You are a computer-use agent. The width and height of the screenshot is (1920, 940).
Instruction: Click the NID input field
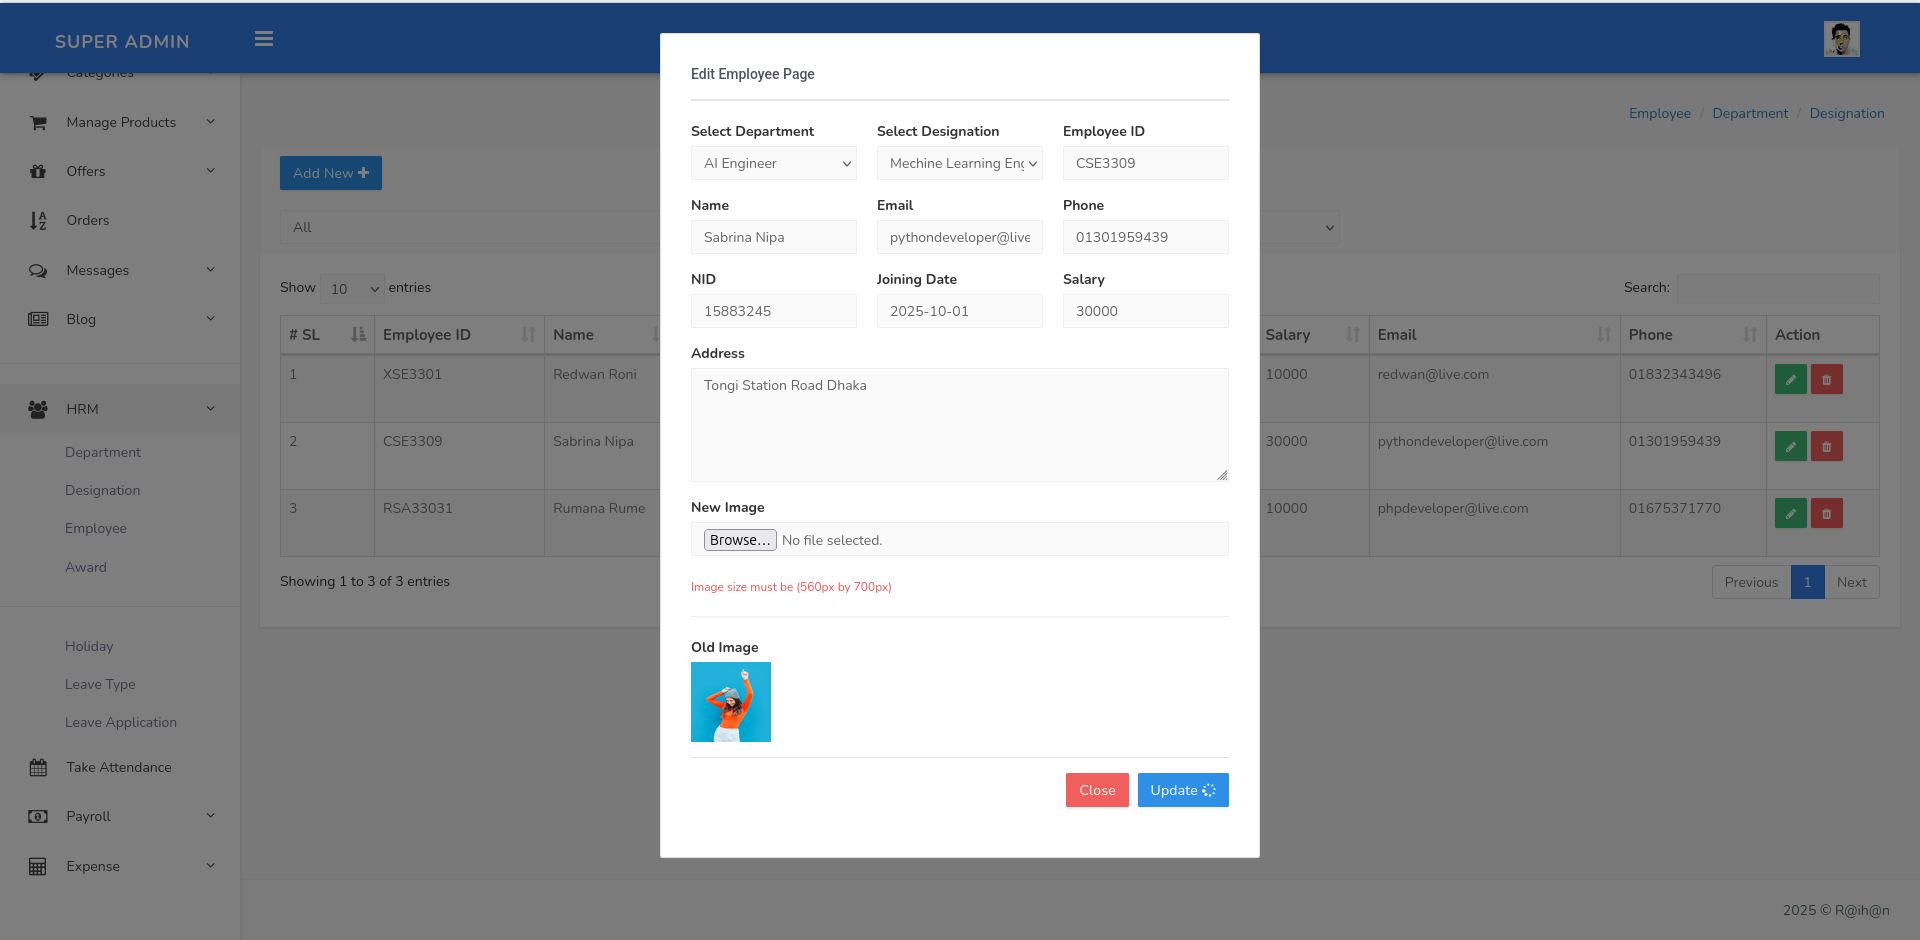coord(774,311)
